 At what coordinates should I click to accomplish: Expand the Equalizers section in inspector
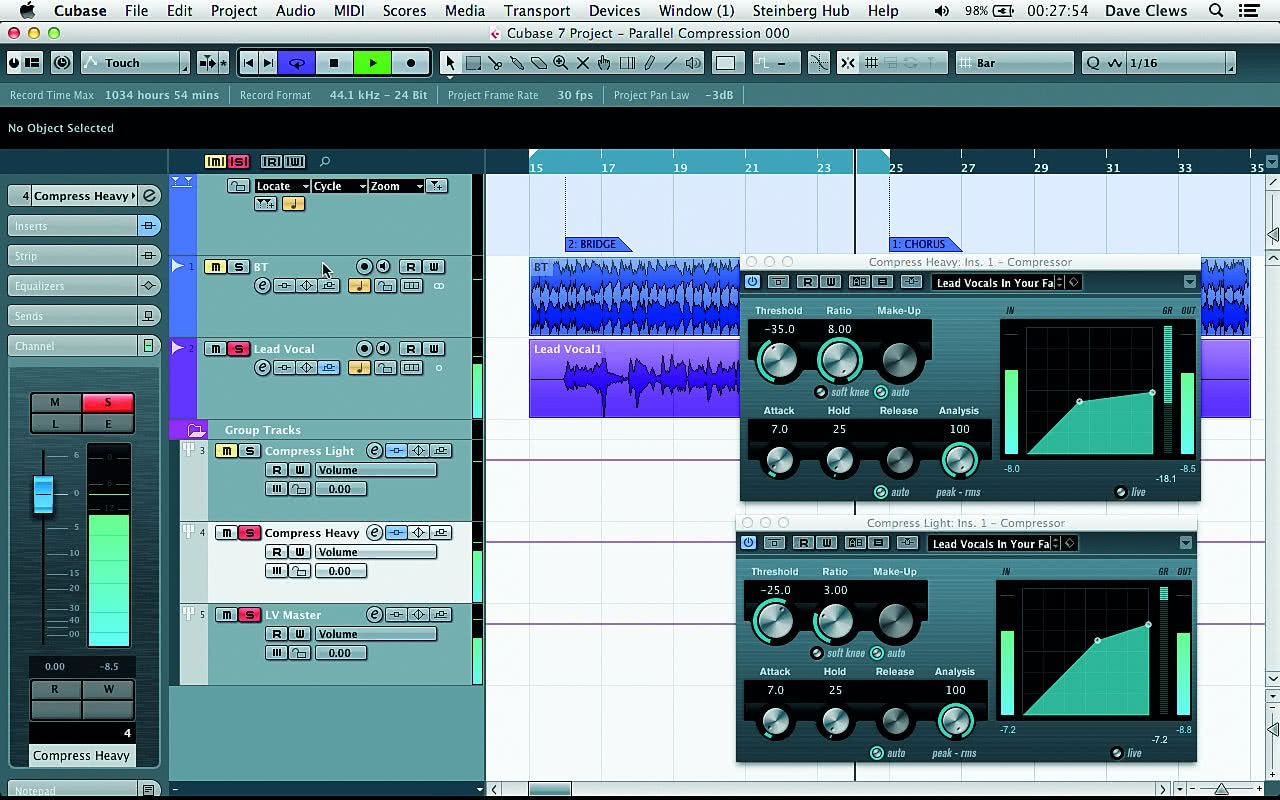tap(84, 286)
